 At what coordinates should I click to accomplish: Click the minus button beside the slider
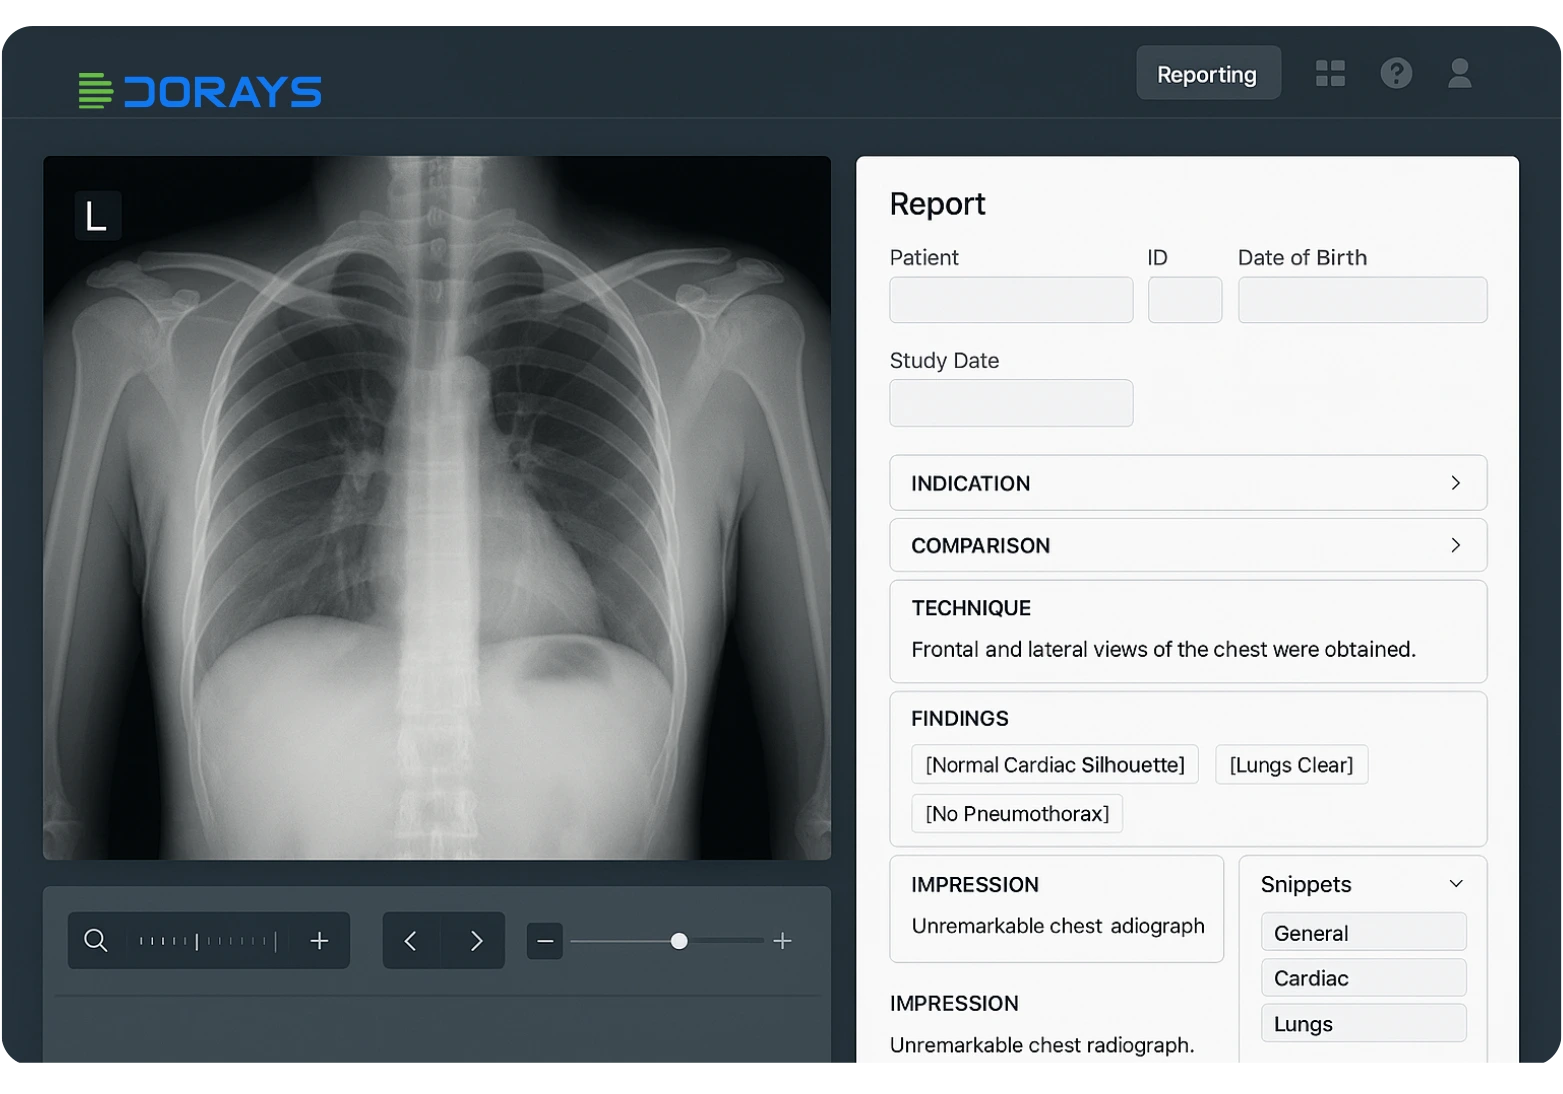click(x=545, y=941)
